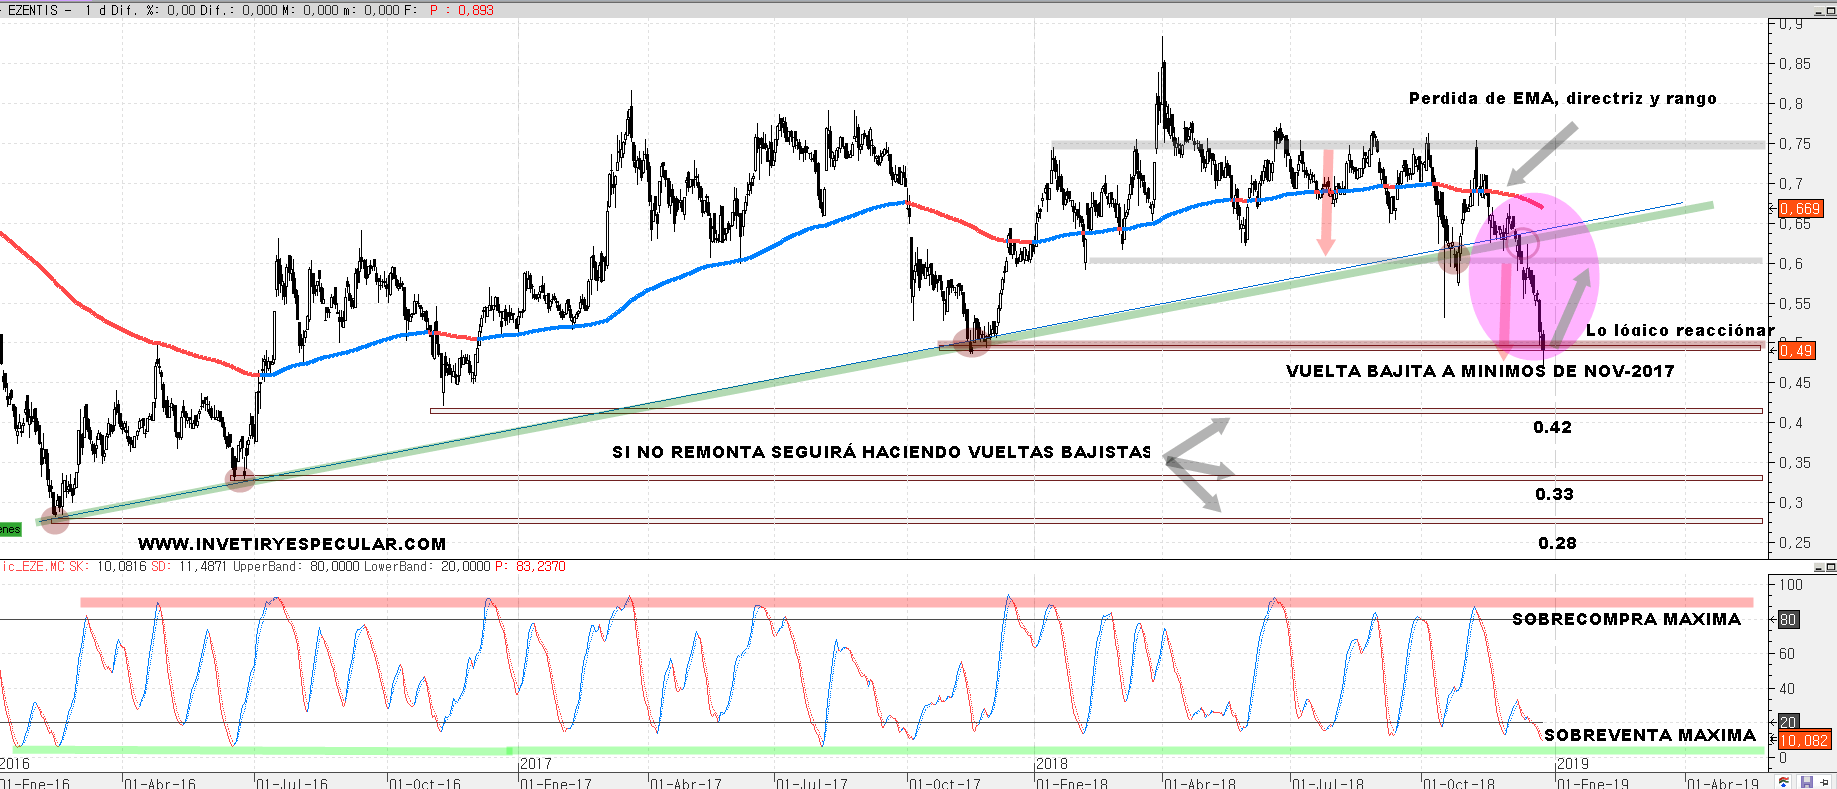Click the orange 0,669 EMA price label
The width and height of the screenshot is (1837, 789).
(1800, 209)
